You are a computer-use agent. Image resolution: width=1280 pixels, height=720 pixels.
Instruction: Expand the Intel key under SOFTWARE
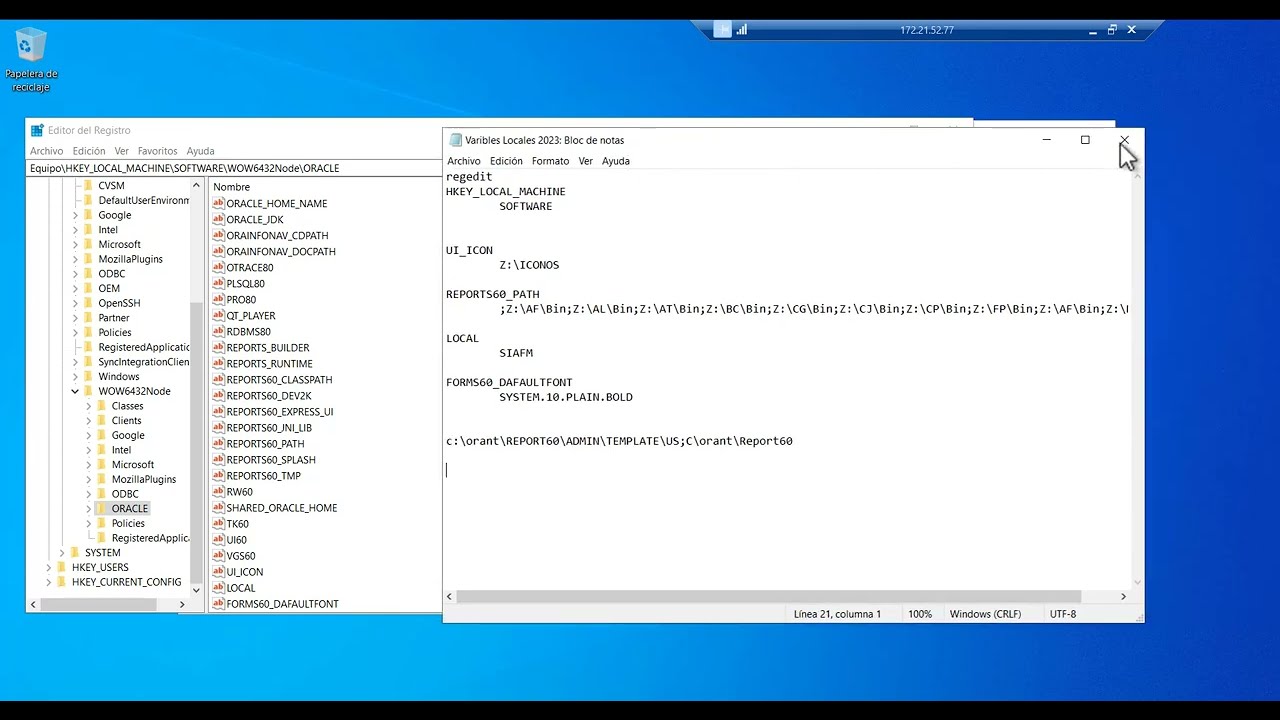pos(75,230)
